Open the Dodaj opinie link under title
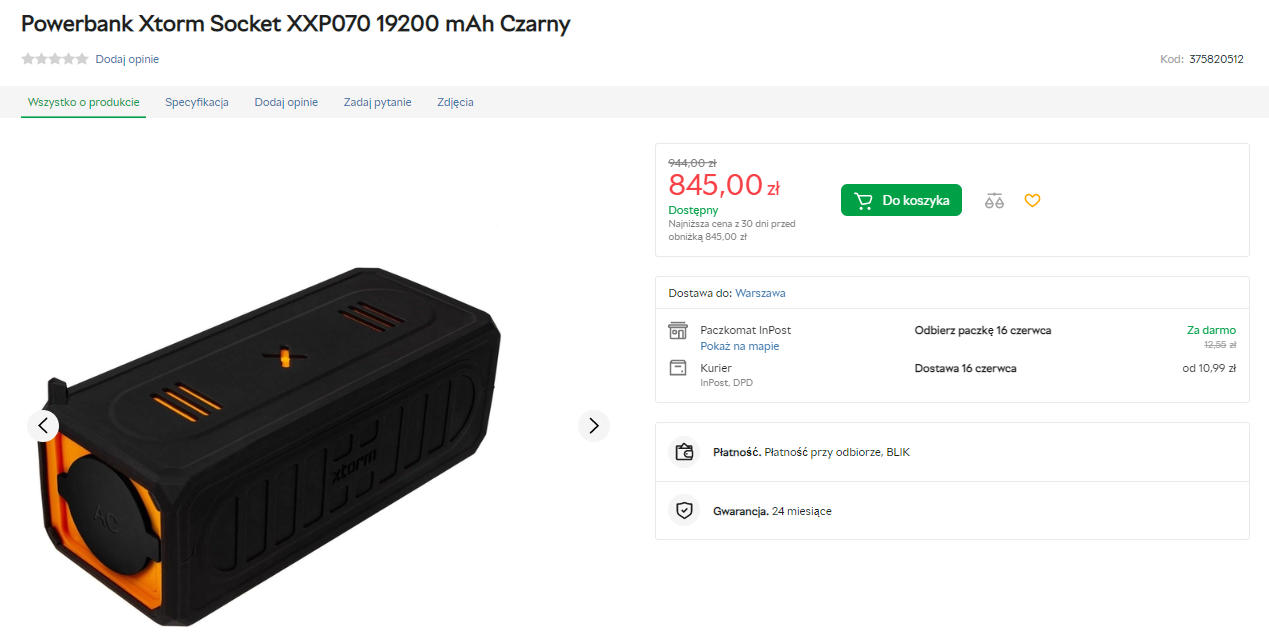 pos(127,59)
